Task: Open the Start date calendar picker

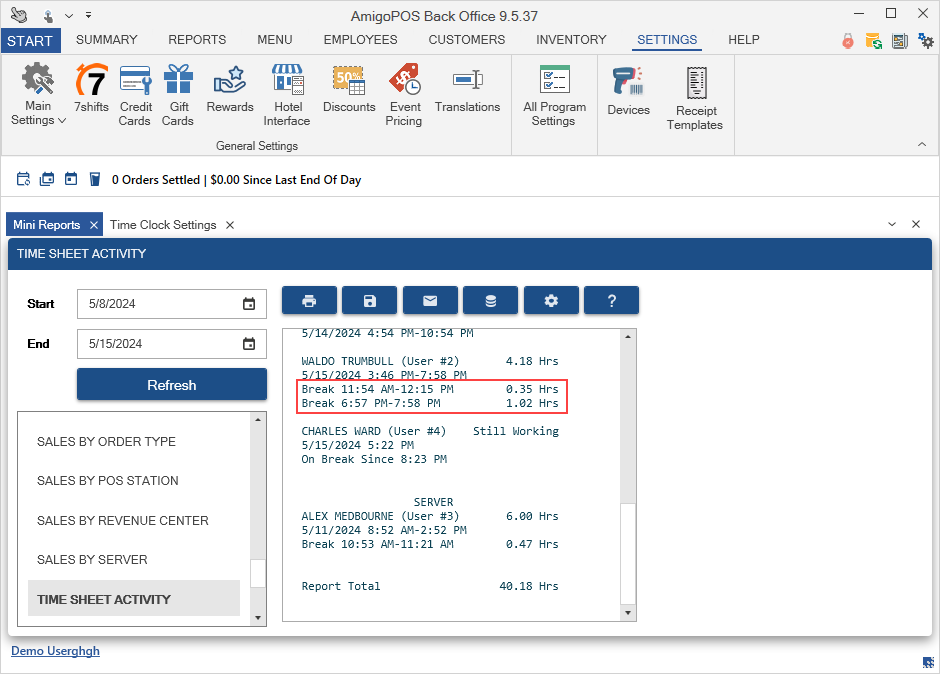Action: (249, 304)
